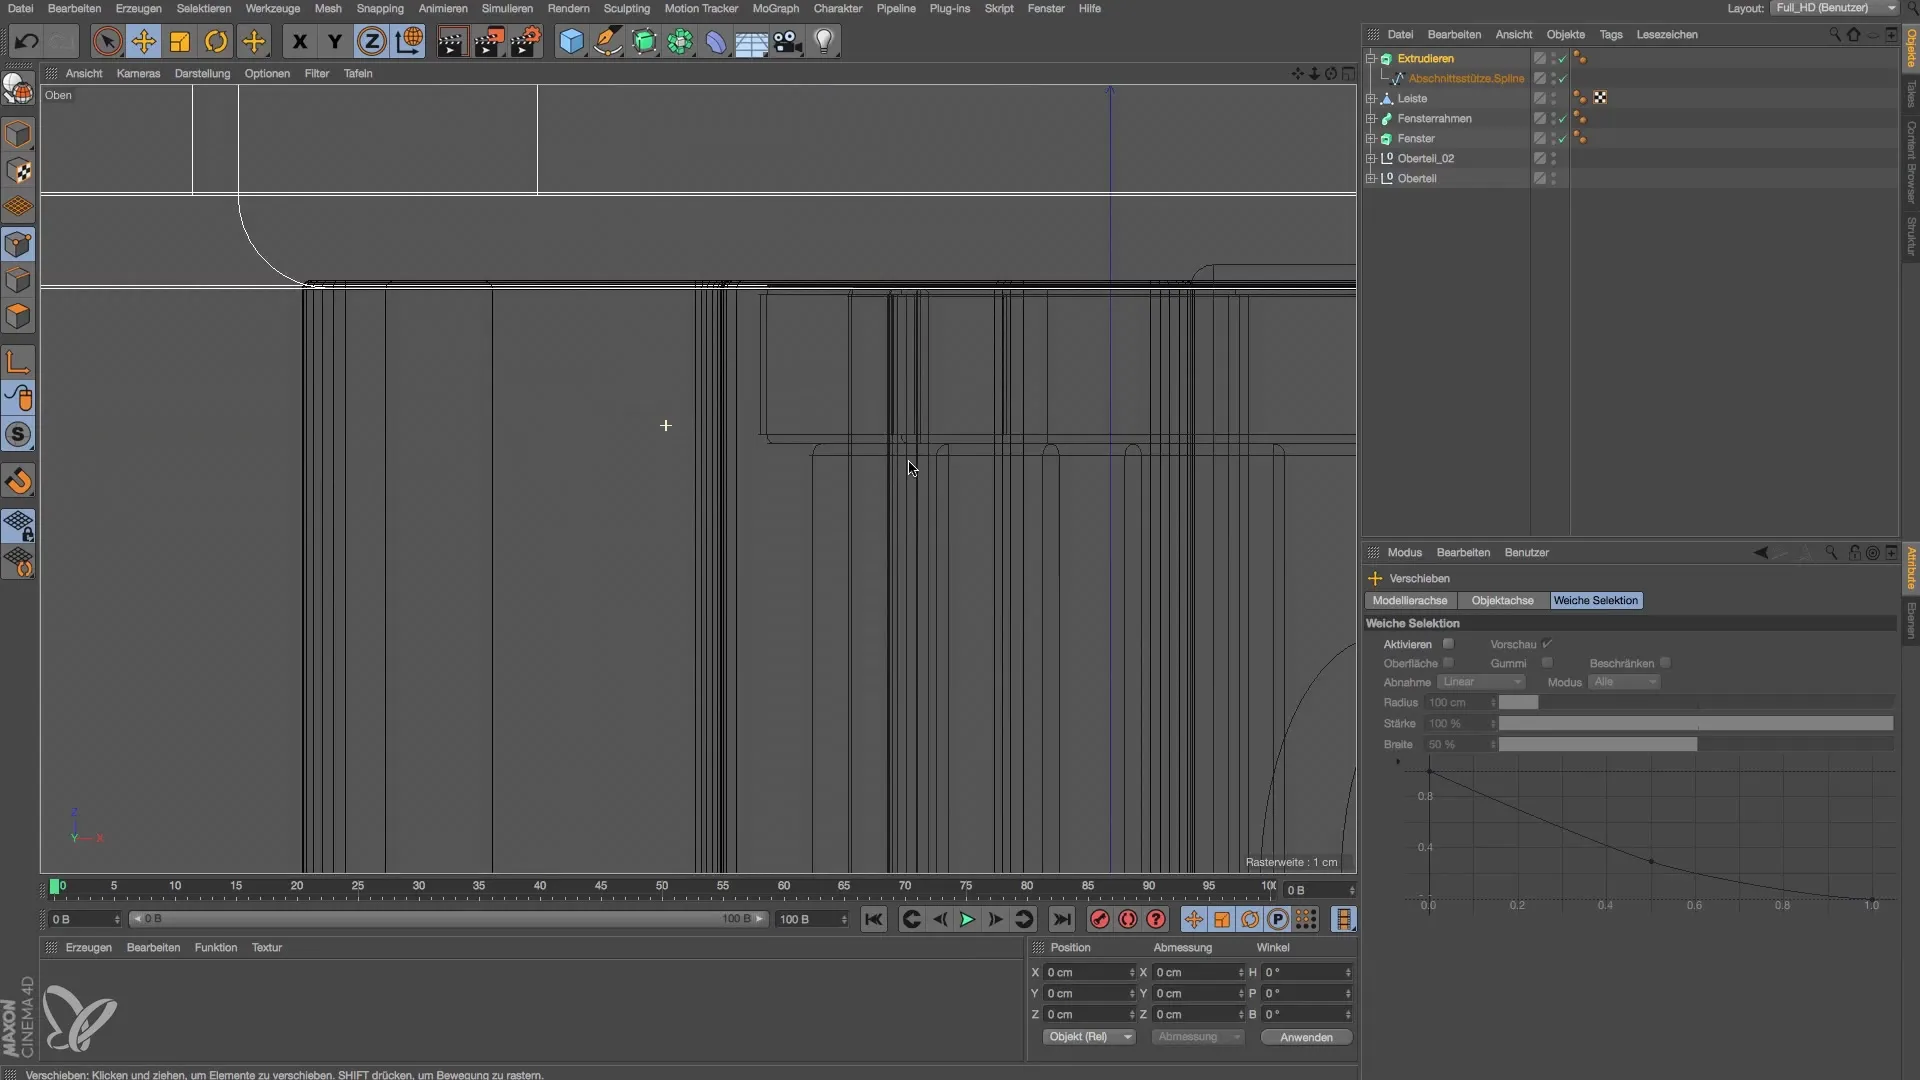This screenshot has width=1920, height=1080.
Task: Click the Undo arrow icon
Action: [x=27, y=42]
